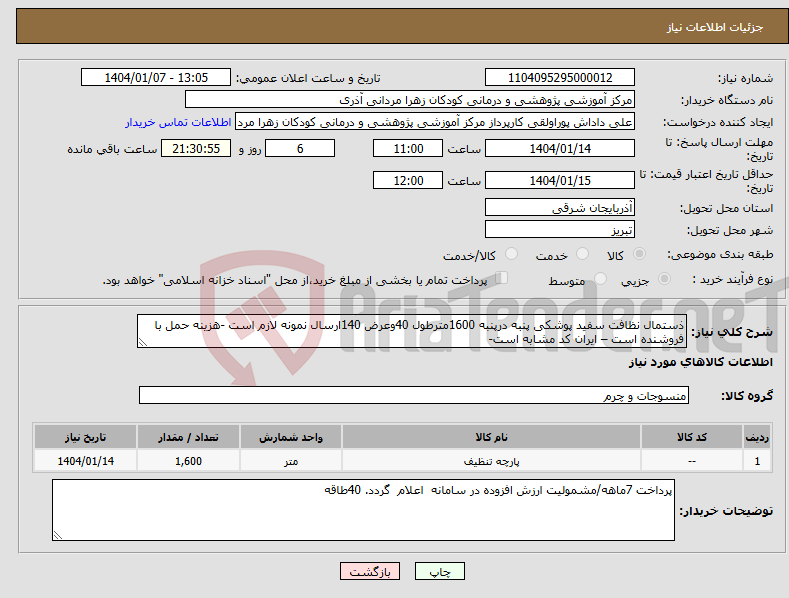Click the شرح کلی نیاز description textarea
The width and height of the screenshot is (789, 598).
click(412, 331)
